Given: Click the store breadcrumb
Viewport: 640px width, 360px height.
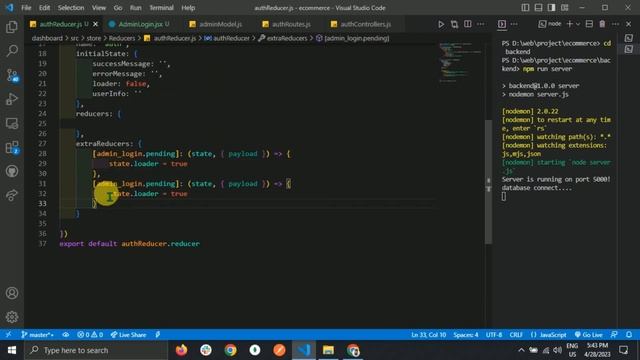Looking at the screenshot, I should click(x=93, y=38).
